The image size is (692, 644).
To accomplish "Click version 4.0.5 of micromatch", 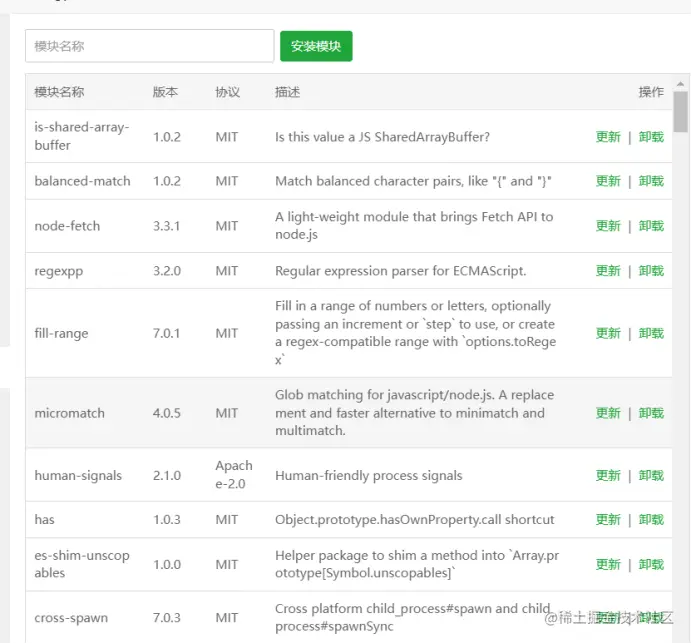I will [167, 413].
